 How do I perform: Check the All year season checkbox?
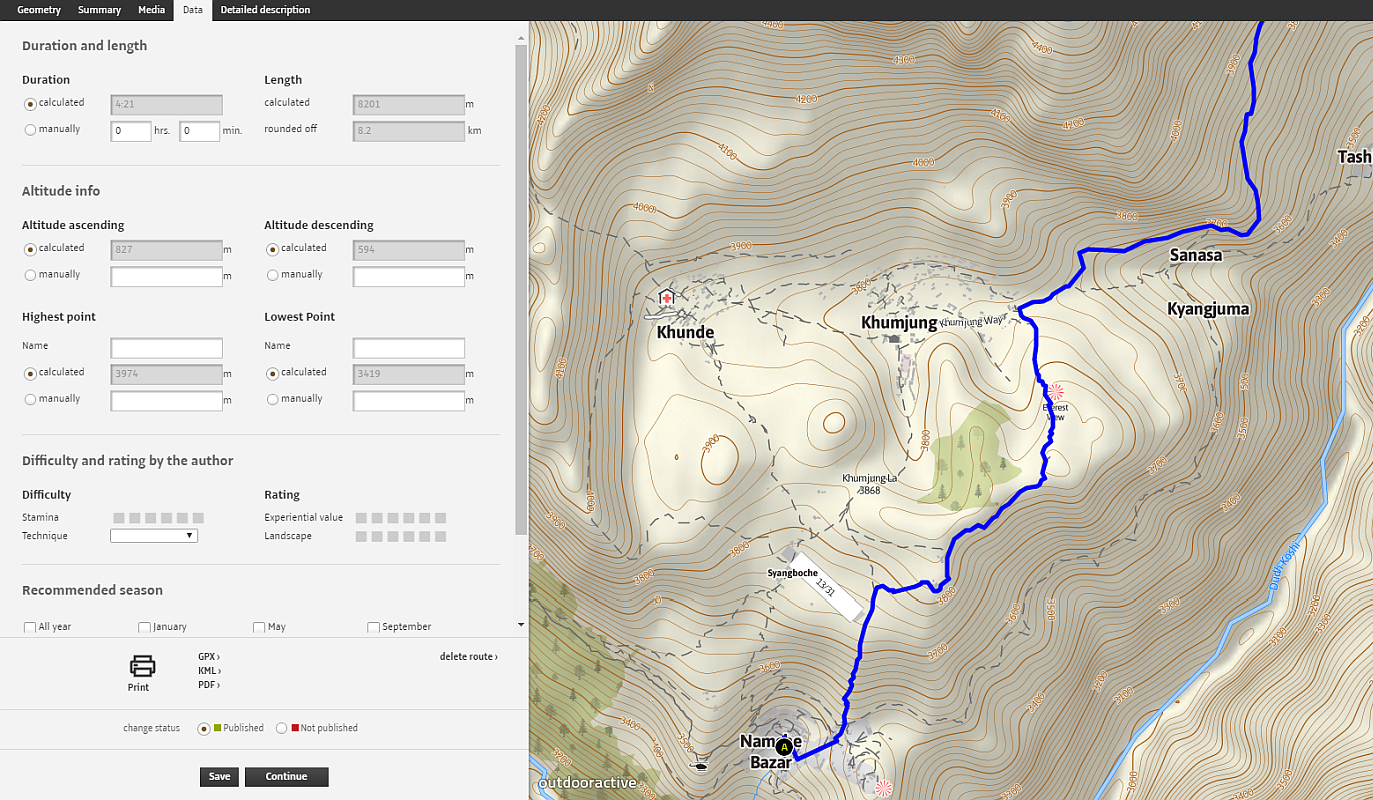30,628
